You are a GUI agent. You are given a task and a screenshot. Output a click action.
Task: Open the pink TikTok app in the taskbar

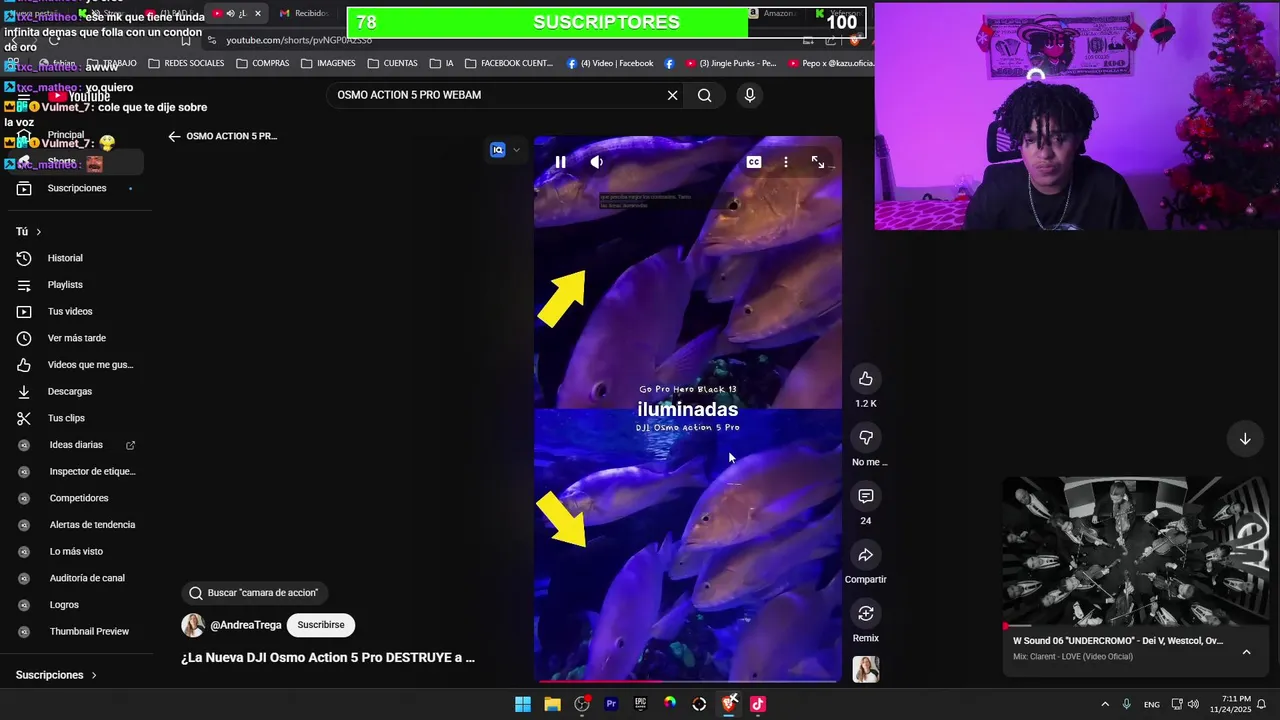(758, 704)
